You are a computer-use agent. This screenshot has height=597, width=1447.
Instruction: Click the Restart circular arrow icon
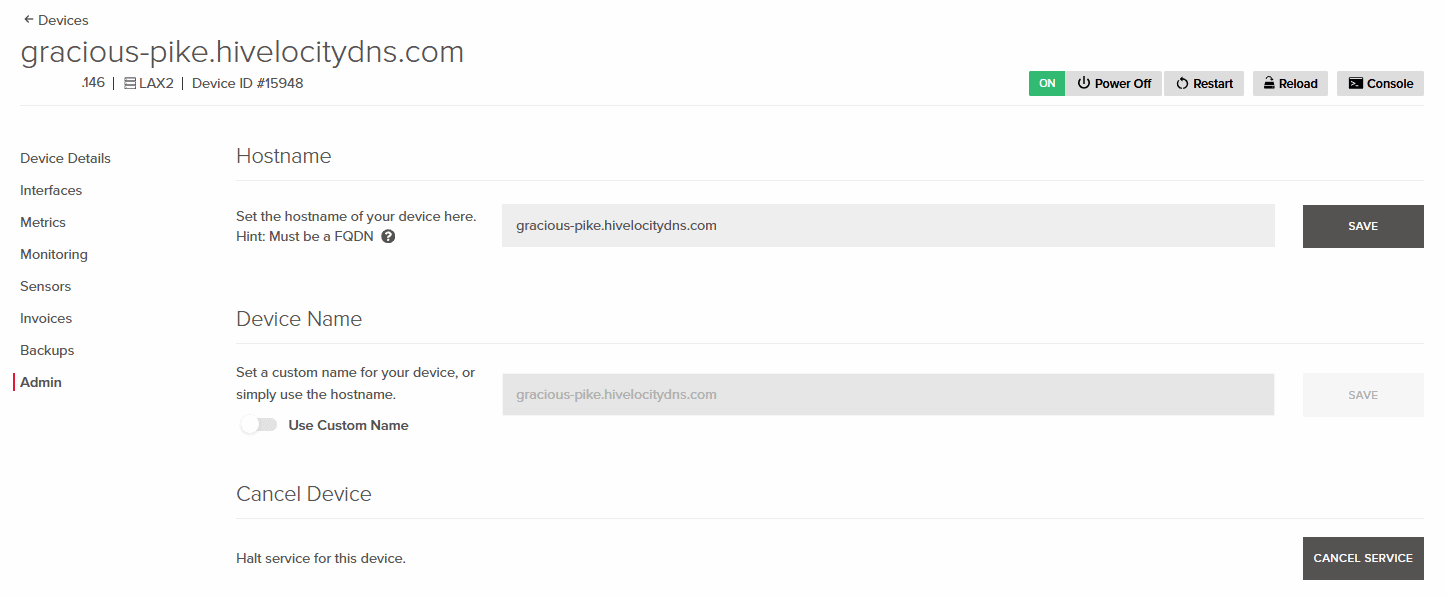point(1182,84)
